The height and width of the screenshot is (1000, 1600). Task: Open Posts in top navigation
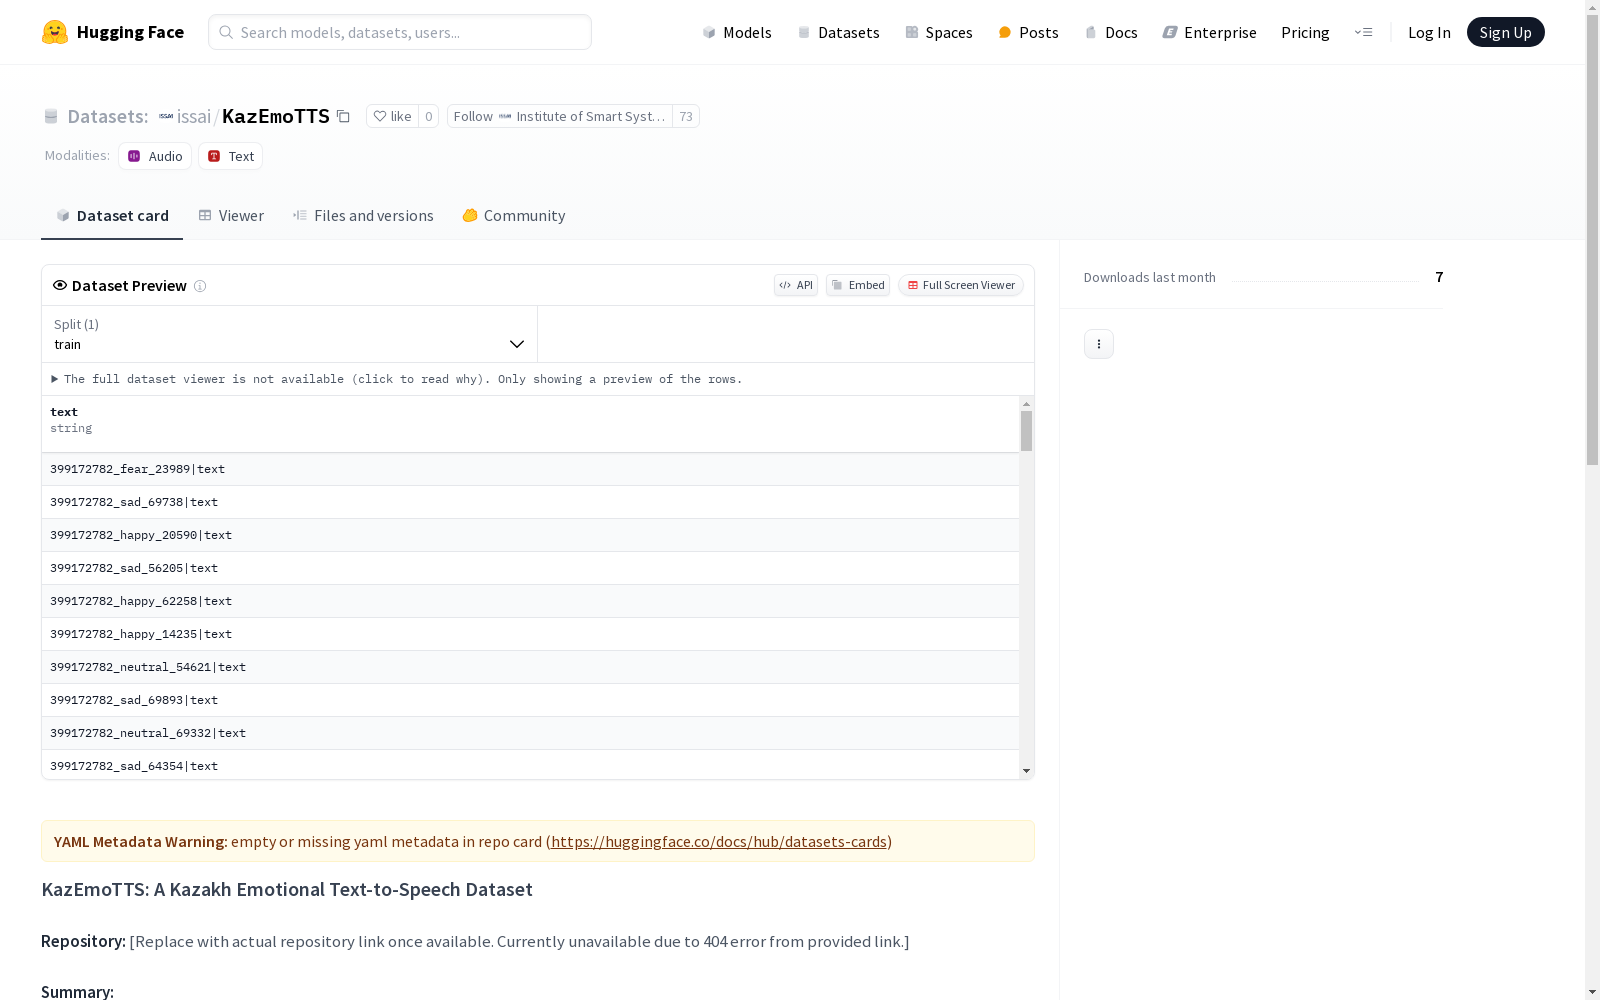click(x=1028, y=32)
